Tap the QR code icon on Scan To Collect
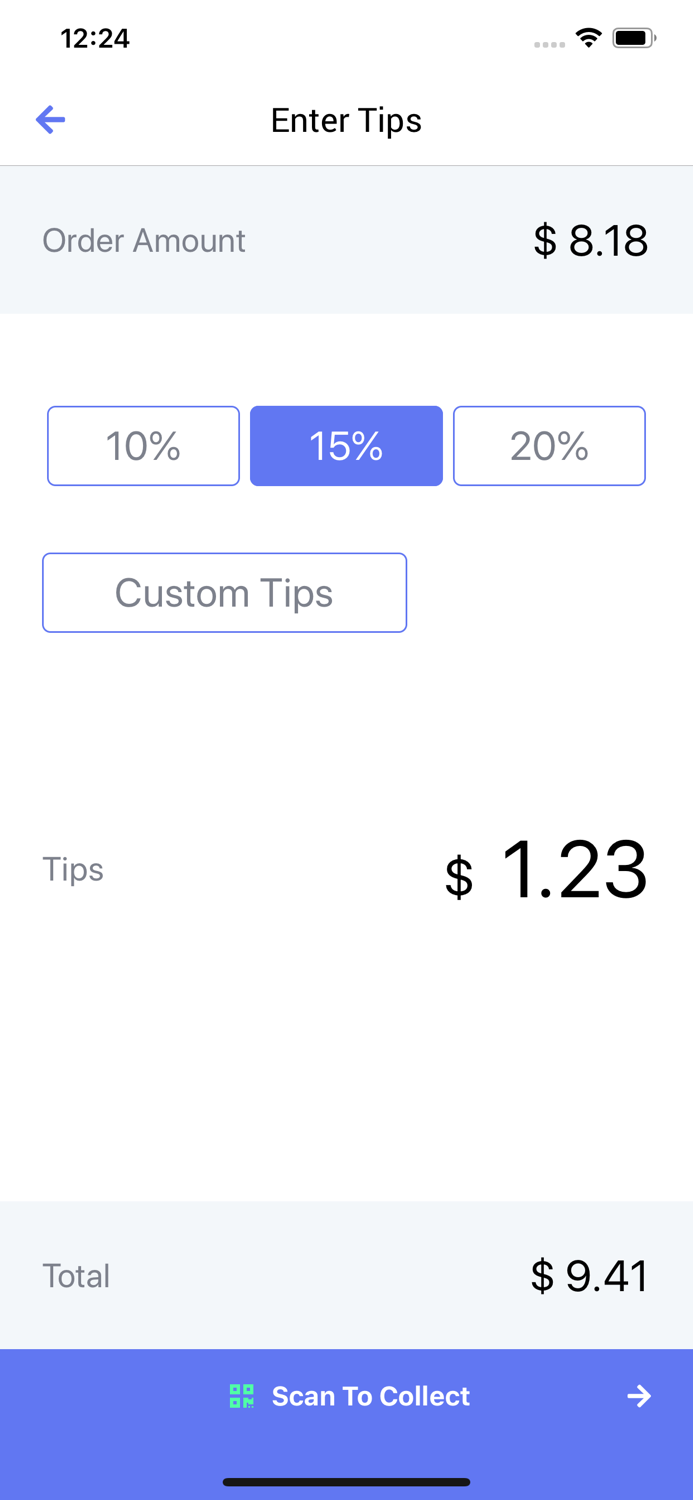Image resolution: width=693 pixels, height=1500 pixels. click(240, 1396)
